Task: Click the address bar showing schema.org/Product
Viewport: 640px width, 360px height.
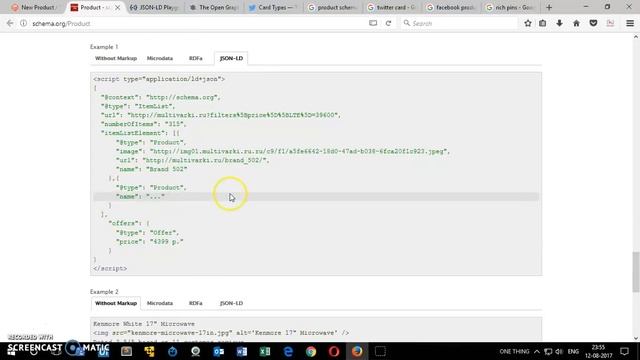Action: pyautogui.click(x=196, y=23)
